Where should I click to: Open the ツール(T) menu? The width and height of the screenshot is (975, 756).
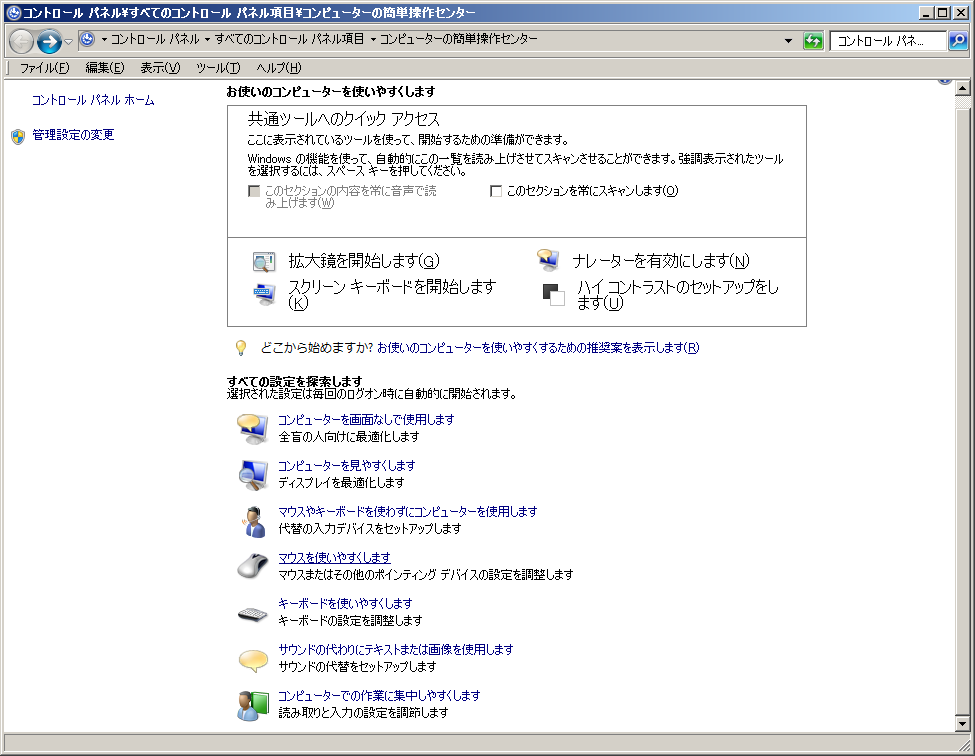[217, 68]
